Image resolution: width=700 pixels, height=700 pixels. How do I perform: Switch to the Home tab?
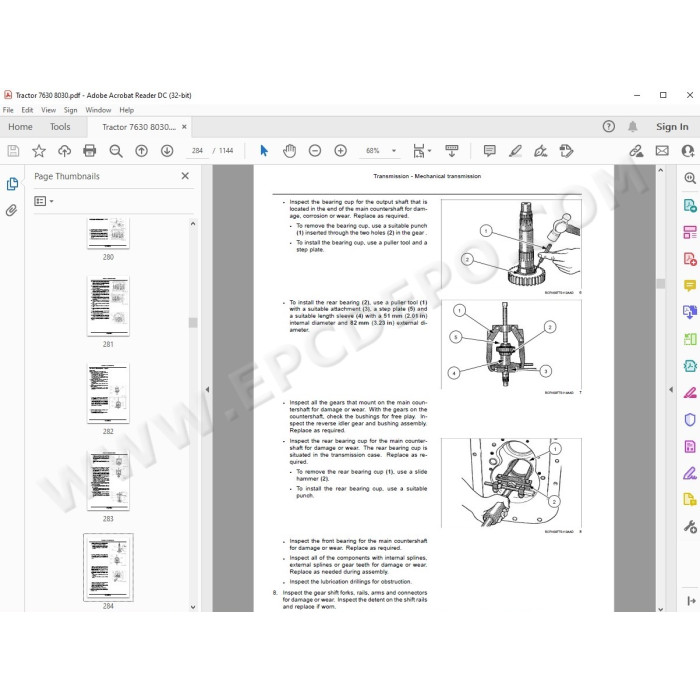pos(20,127)
